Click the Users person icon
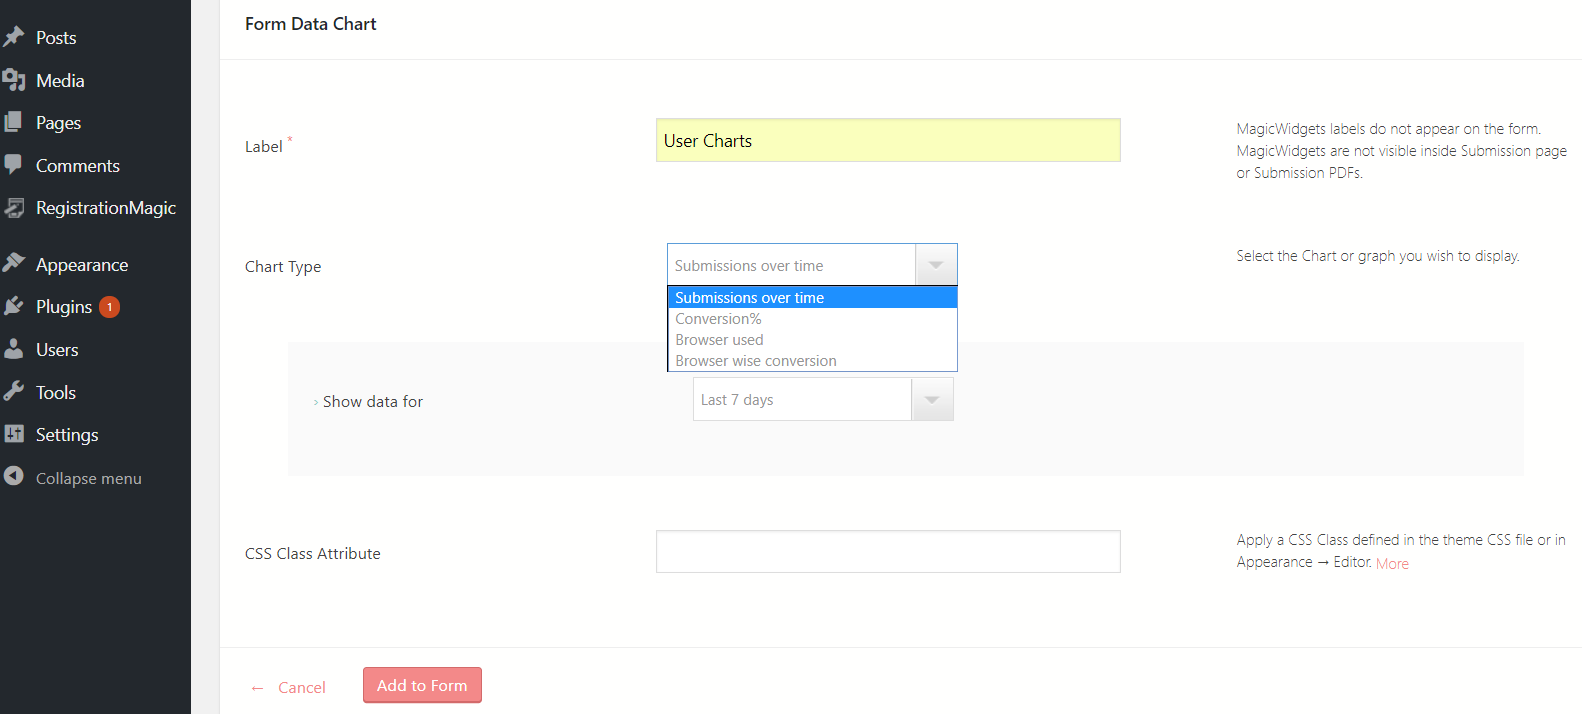 [x=14, y=349]
